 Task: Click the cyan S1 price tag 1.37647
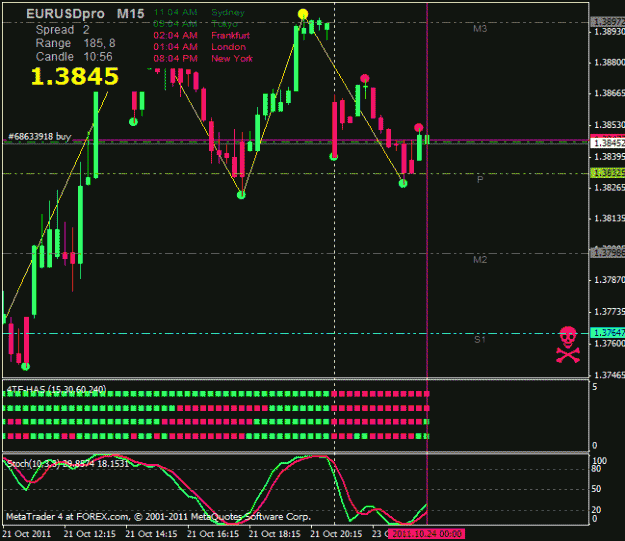click(607, 332)
